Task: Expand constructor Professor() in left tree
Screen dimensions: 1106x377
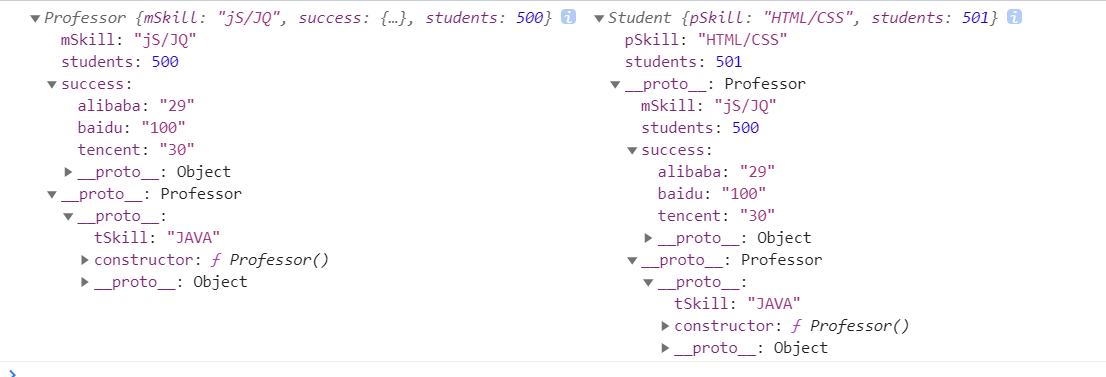Action: (85, 260)
